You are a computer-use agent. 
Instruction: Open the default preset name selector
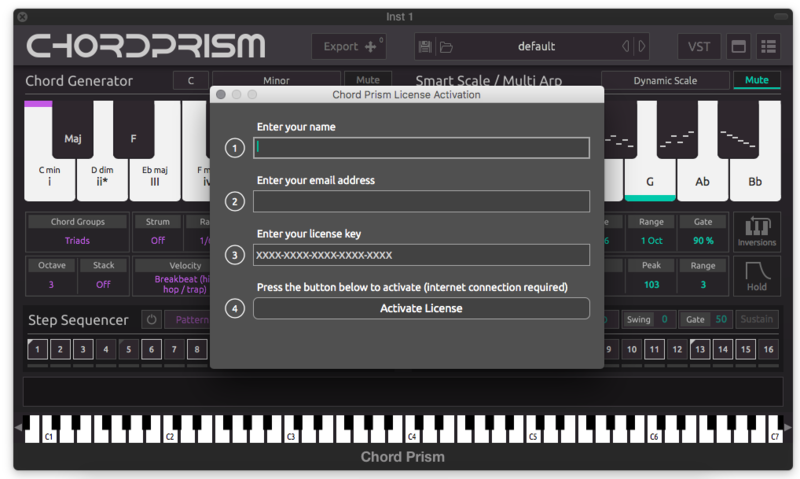point(536,46)
